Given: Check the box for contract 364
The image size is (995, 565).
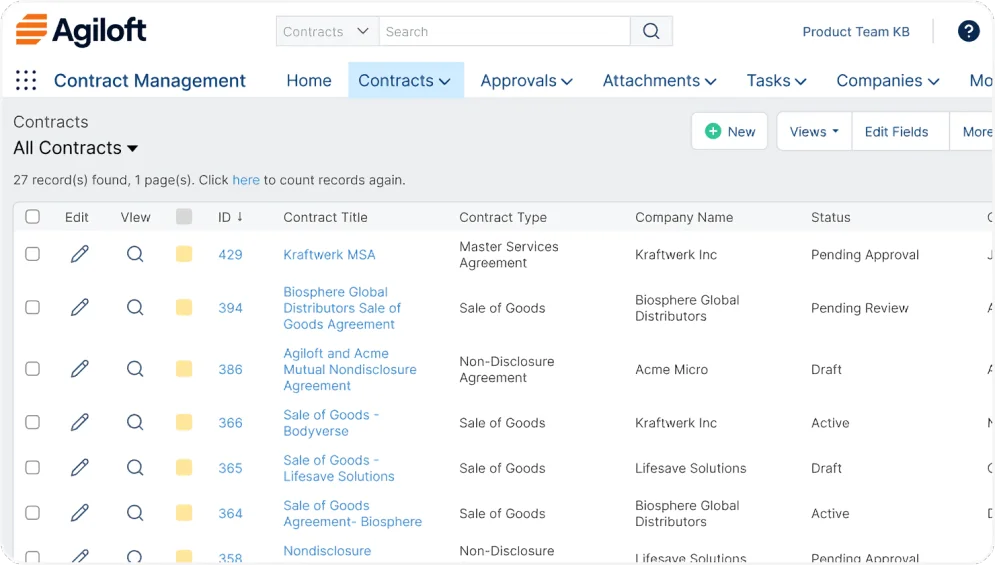Looking at the screenshot, I should click(32, 513).
